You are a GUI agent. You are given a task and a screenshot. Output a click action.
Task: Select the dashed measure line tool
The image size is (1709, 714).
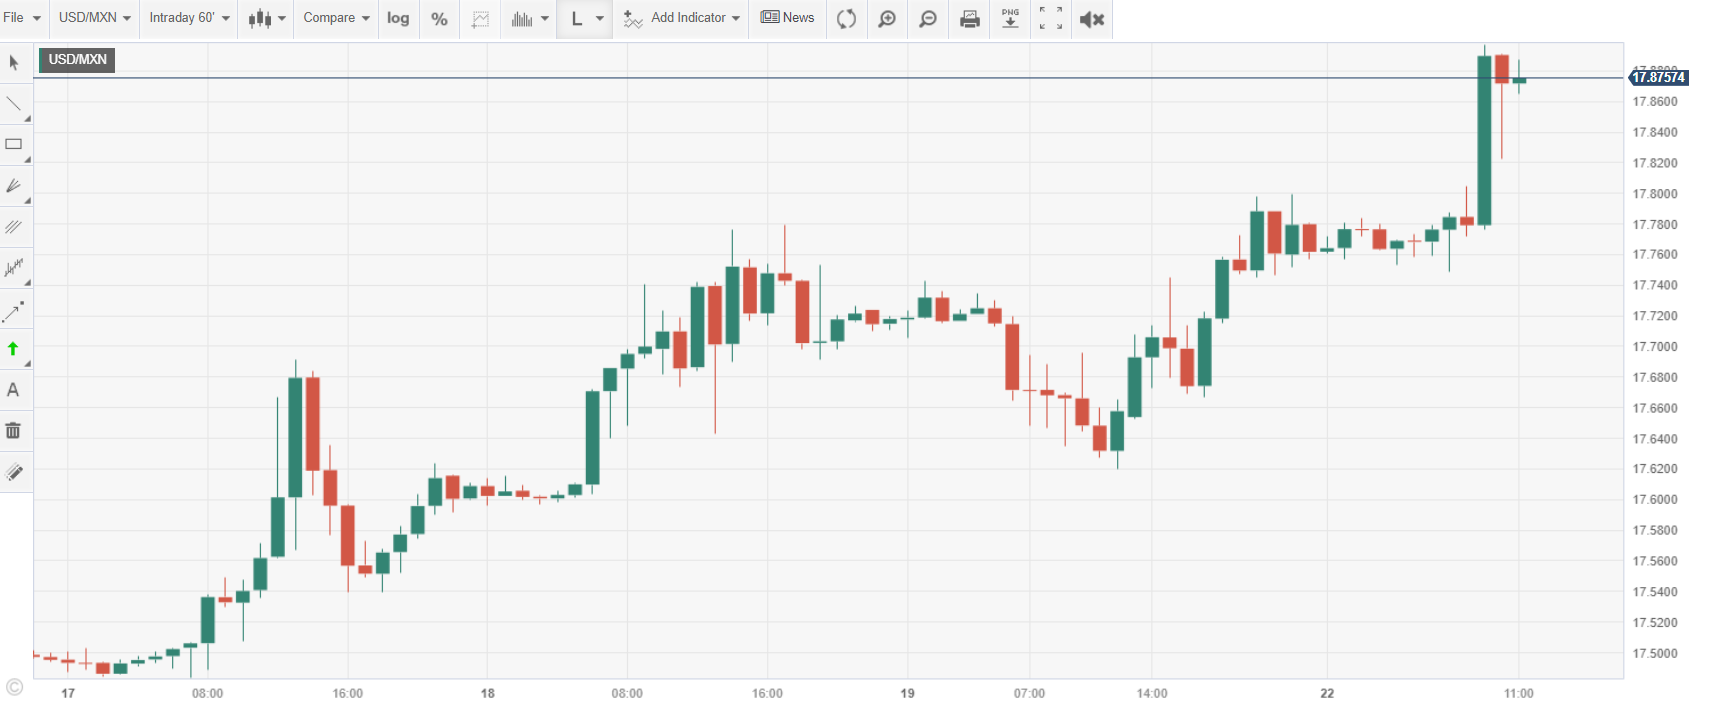pyautogui.click(x=14, y=311)
